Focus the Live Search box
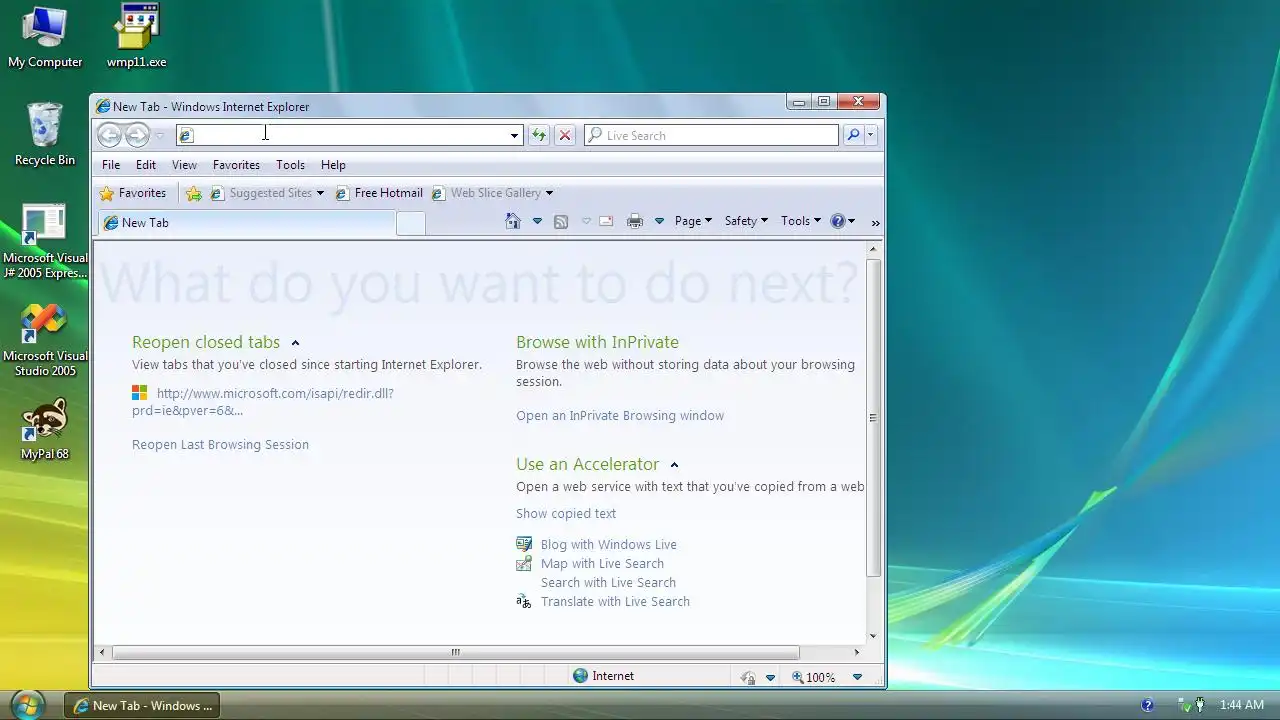This screenshot has height=720, width=1280. pyautogui.click(x=712, y=135)
